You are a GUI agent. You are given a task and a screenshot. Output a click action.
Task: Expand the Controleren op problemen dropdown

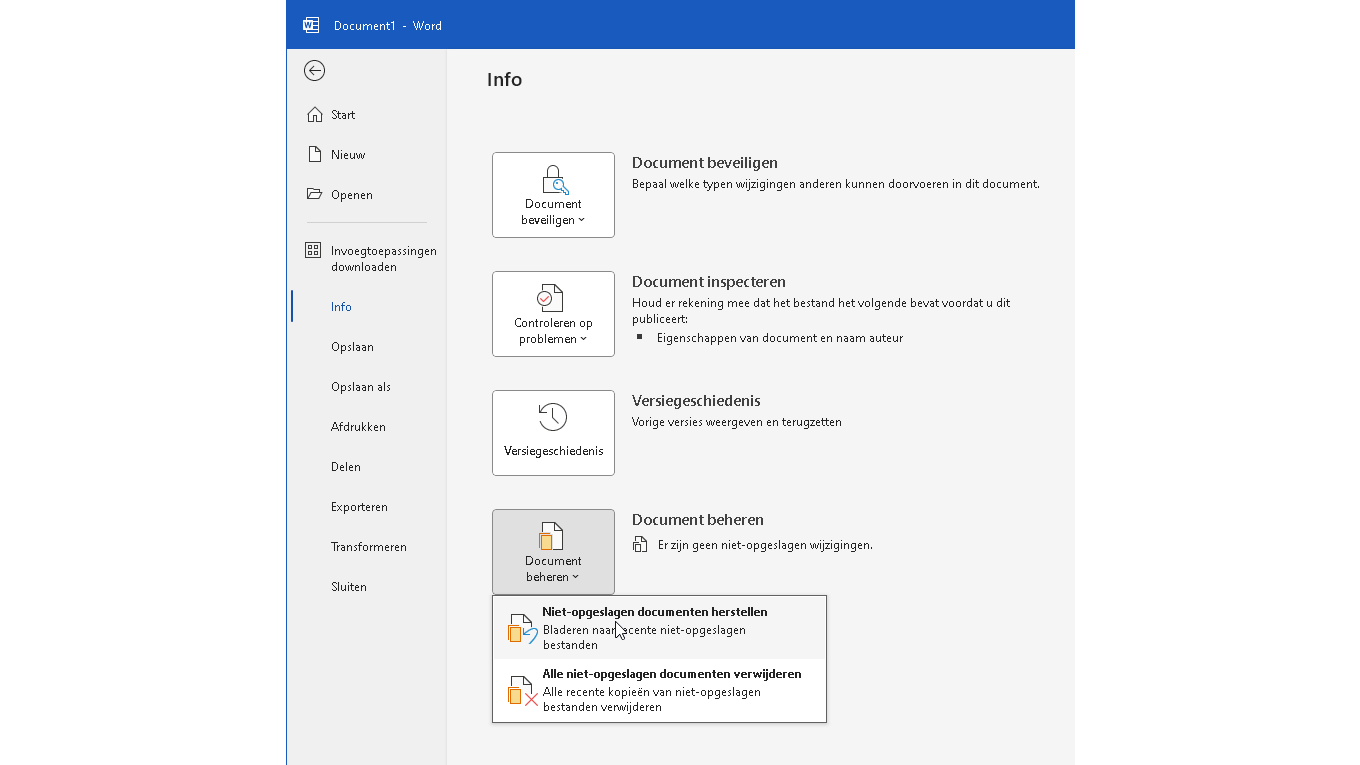tap(581, 338)
